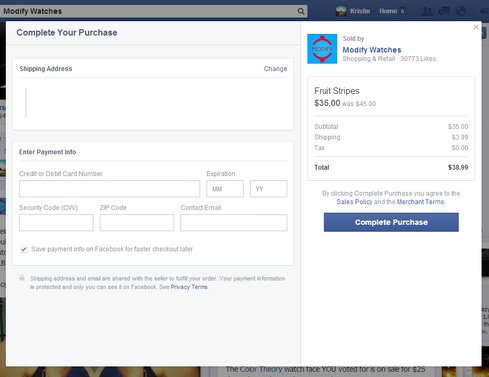Click the Modify Watches logo thumbnail
This screenshot has width=489, height=377.
click(x=322, y=49)
